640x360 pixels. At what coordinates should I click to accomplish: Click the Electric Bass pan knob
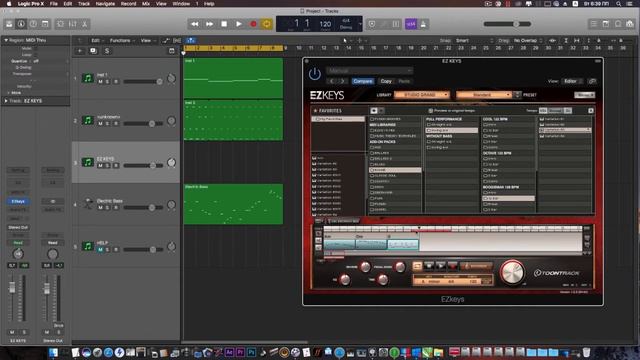point(171,204)
